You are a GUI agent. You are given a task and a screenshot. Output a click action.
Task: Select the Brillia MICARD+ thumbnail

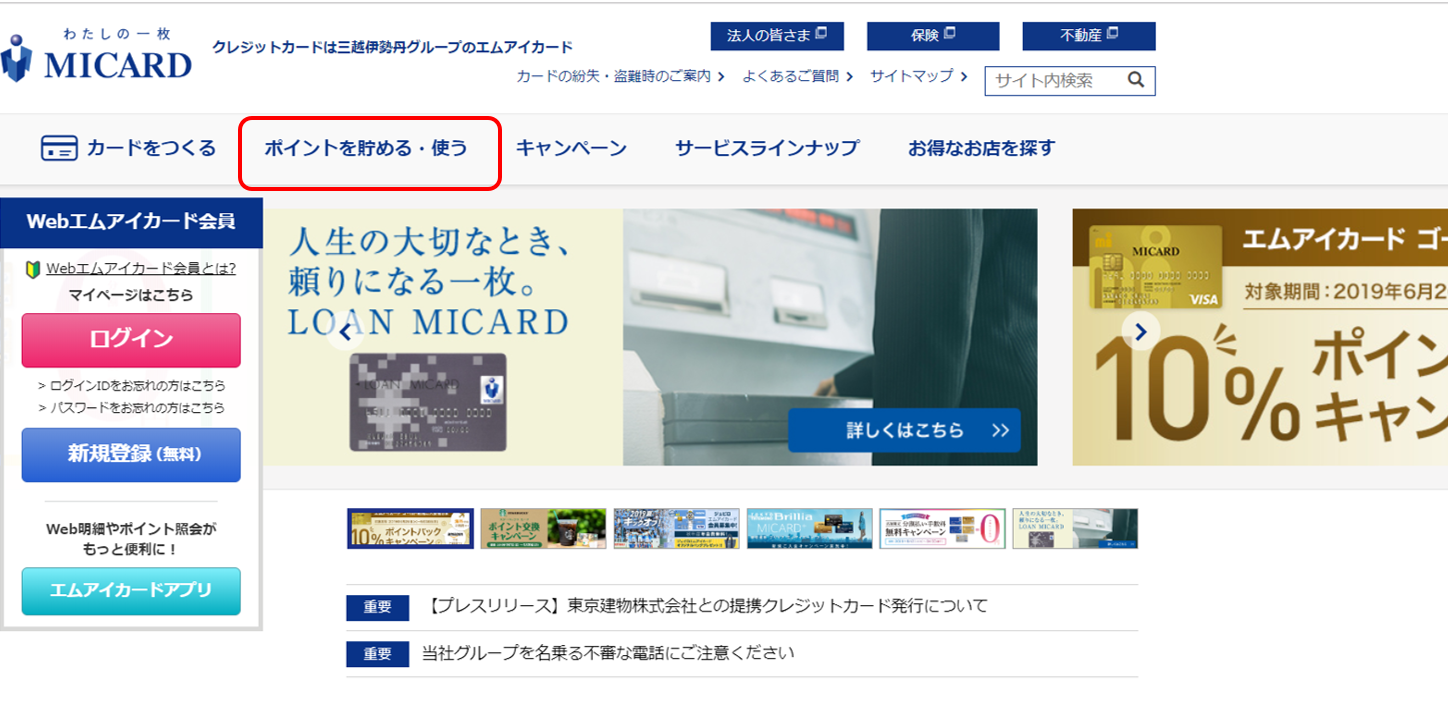click(x=810, y=529)
